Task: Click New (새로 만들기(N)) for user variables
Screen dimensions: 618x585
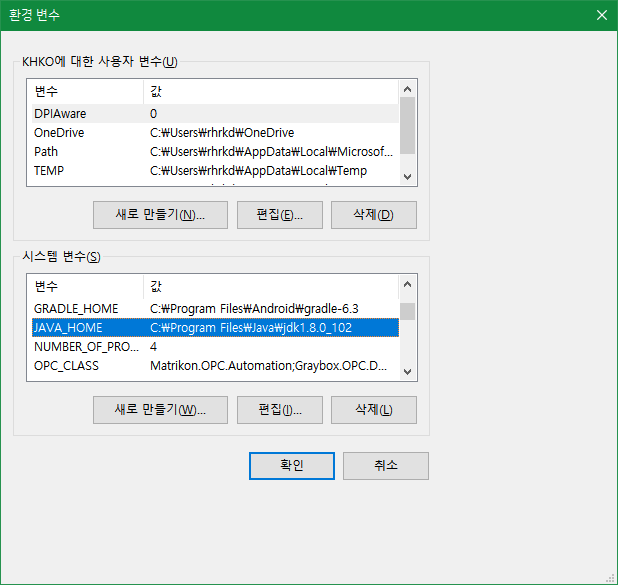Action: (160, 215)
